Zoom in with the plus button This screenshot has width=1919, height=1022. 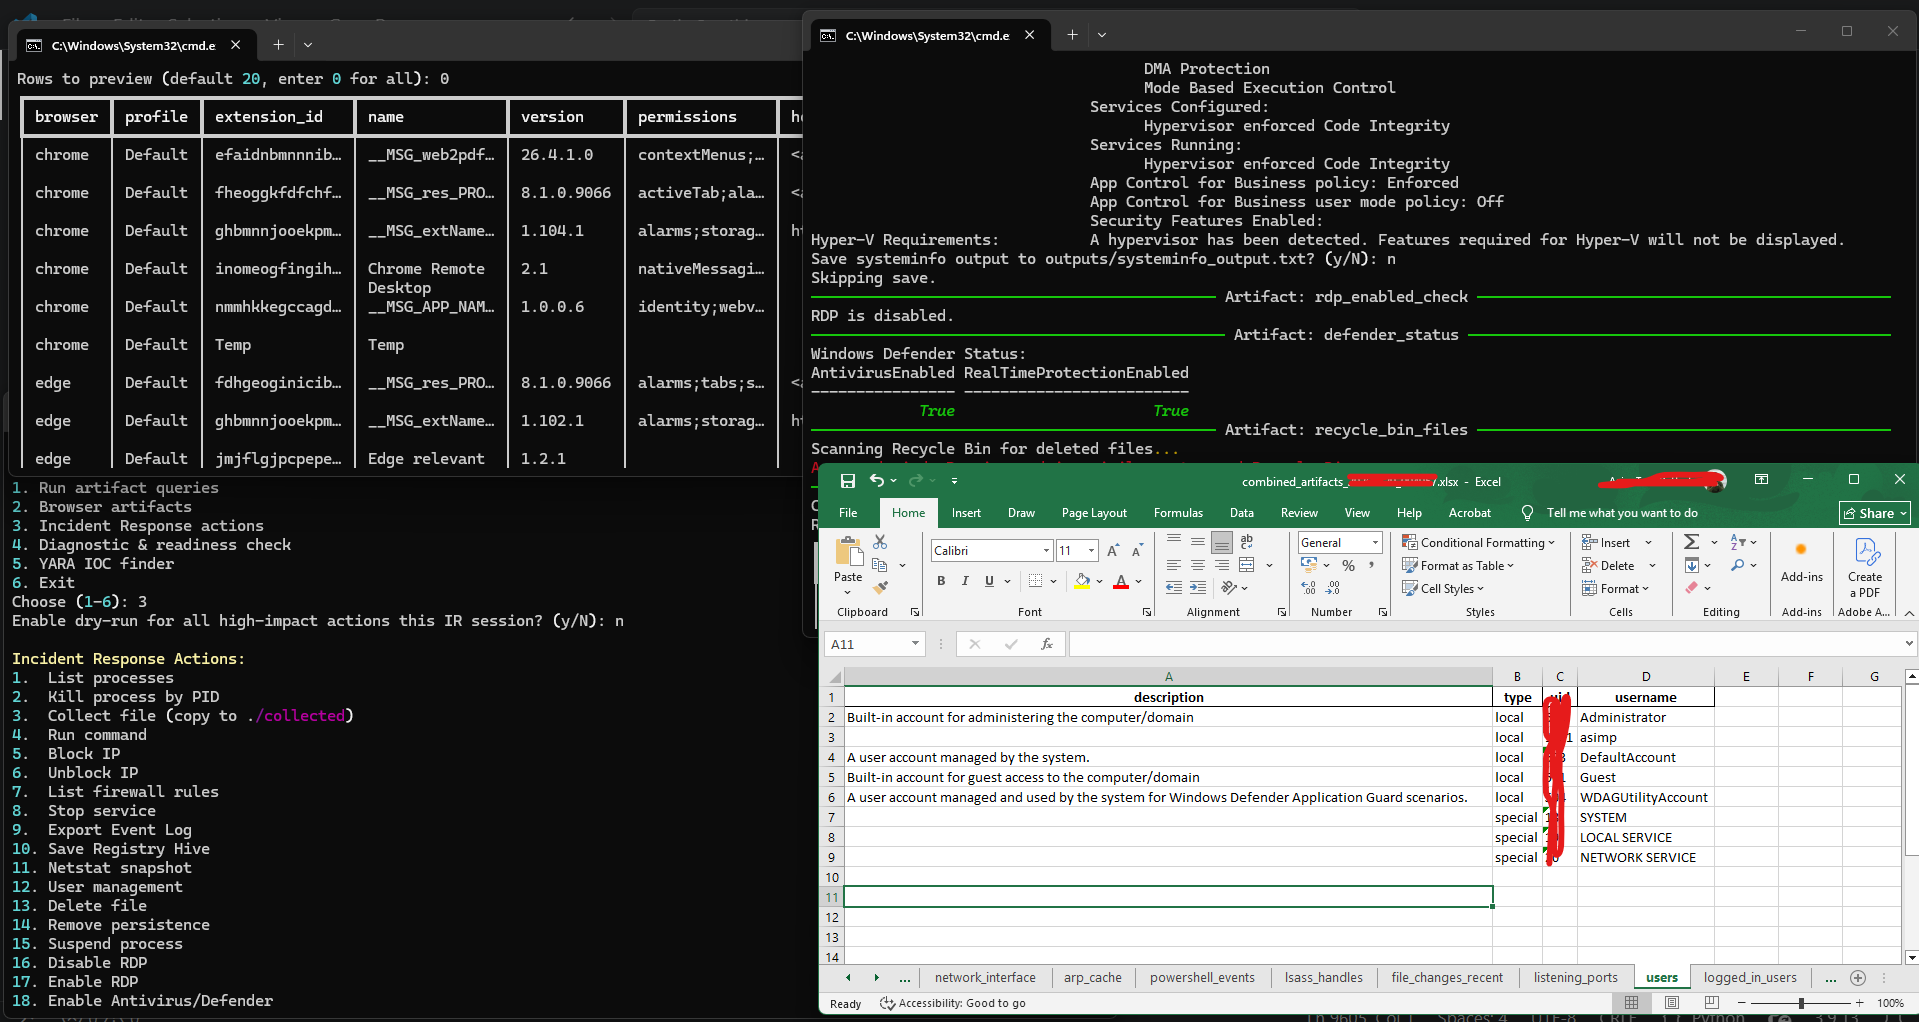(x=1859, y=1003)
